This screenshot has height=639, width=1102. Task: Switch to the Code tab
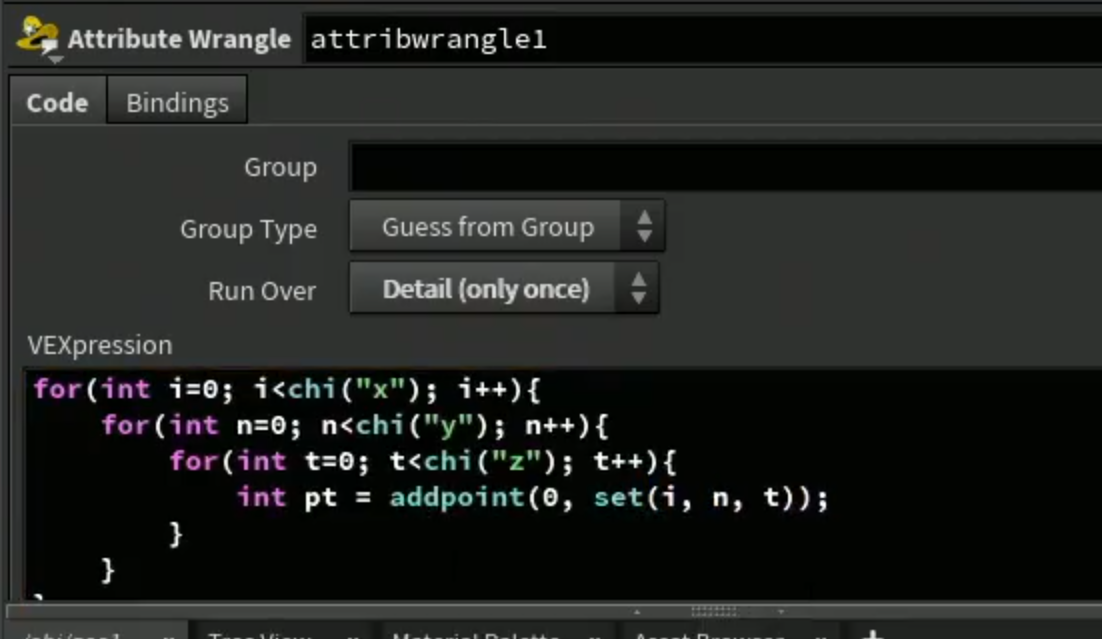pyautogui.click(x=58, y=103)
